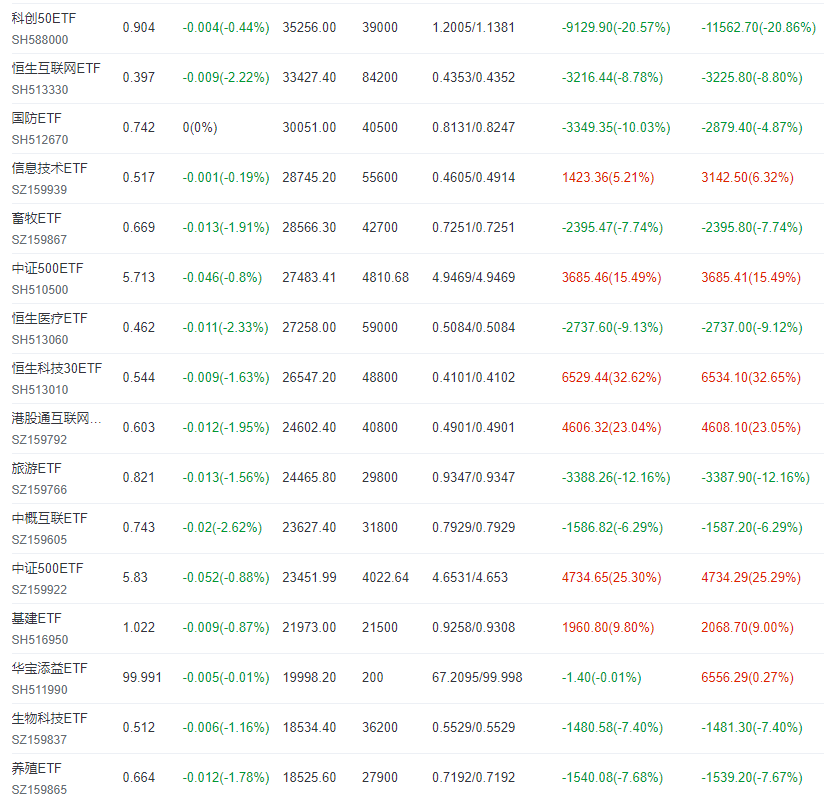The image size is (824, 798).
Task: Select the code SH511990
Action: tap(40, 690)
